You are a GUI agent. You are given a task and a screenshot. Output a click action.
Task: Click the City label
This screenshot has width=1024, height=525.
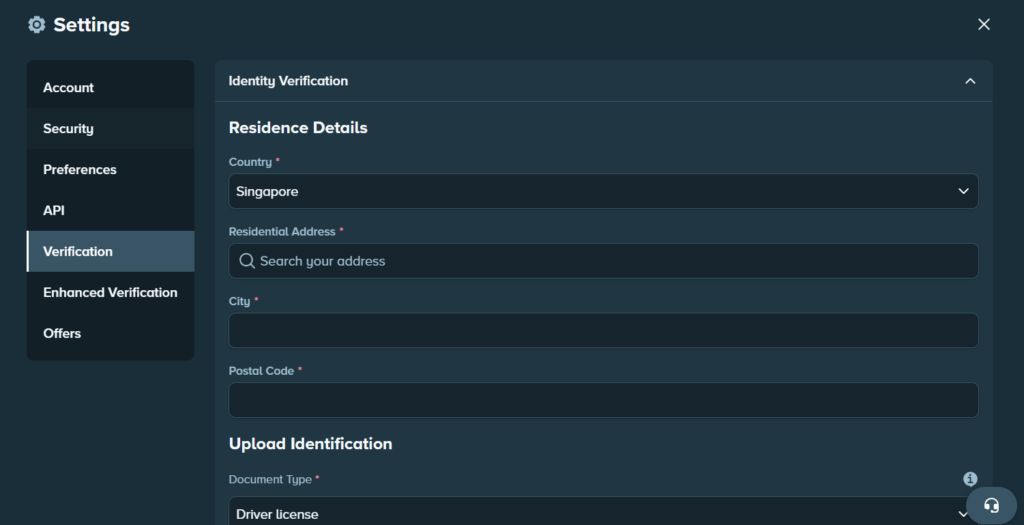239,301
